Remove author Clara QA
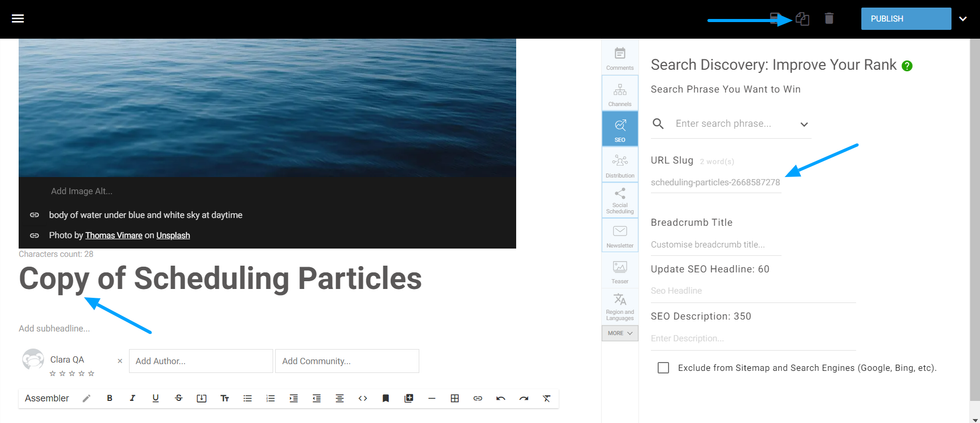Screen dimensions: 980x423 [119, 361]
